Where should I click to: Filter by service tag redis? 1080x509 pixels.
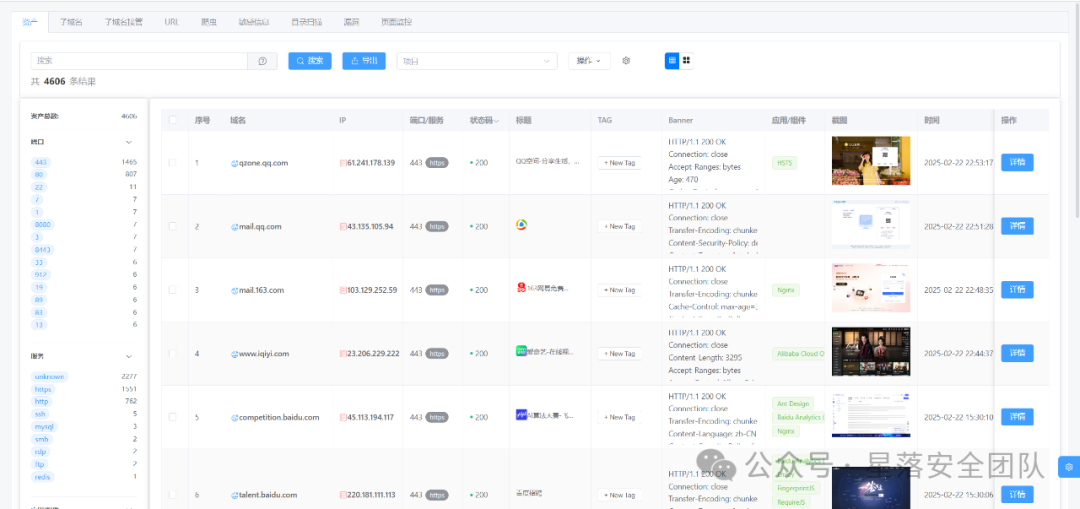pyautogui.click(x=43, y=477)
